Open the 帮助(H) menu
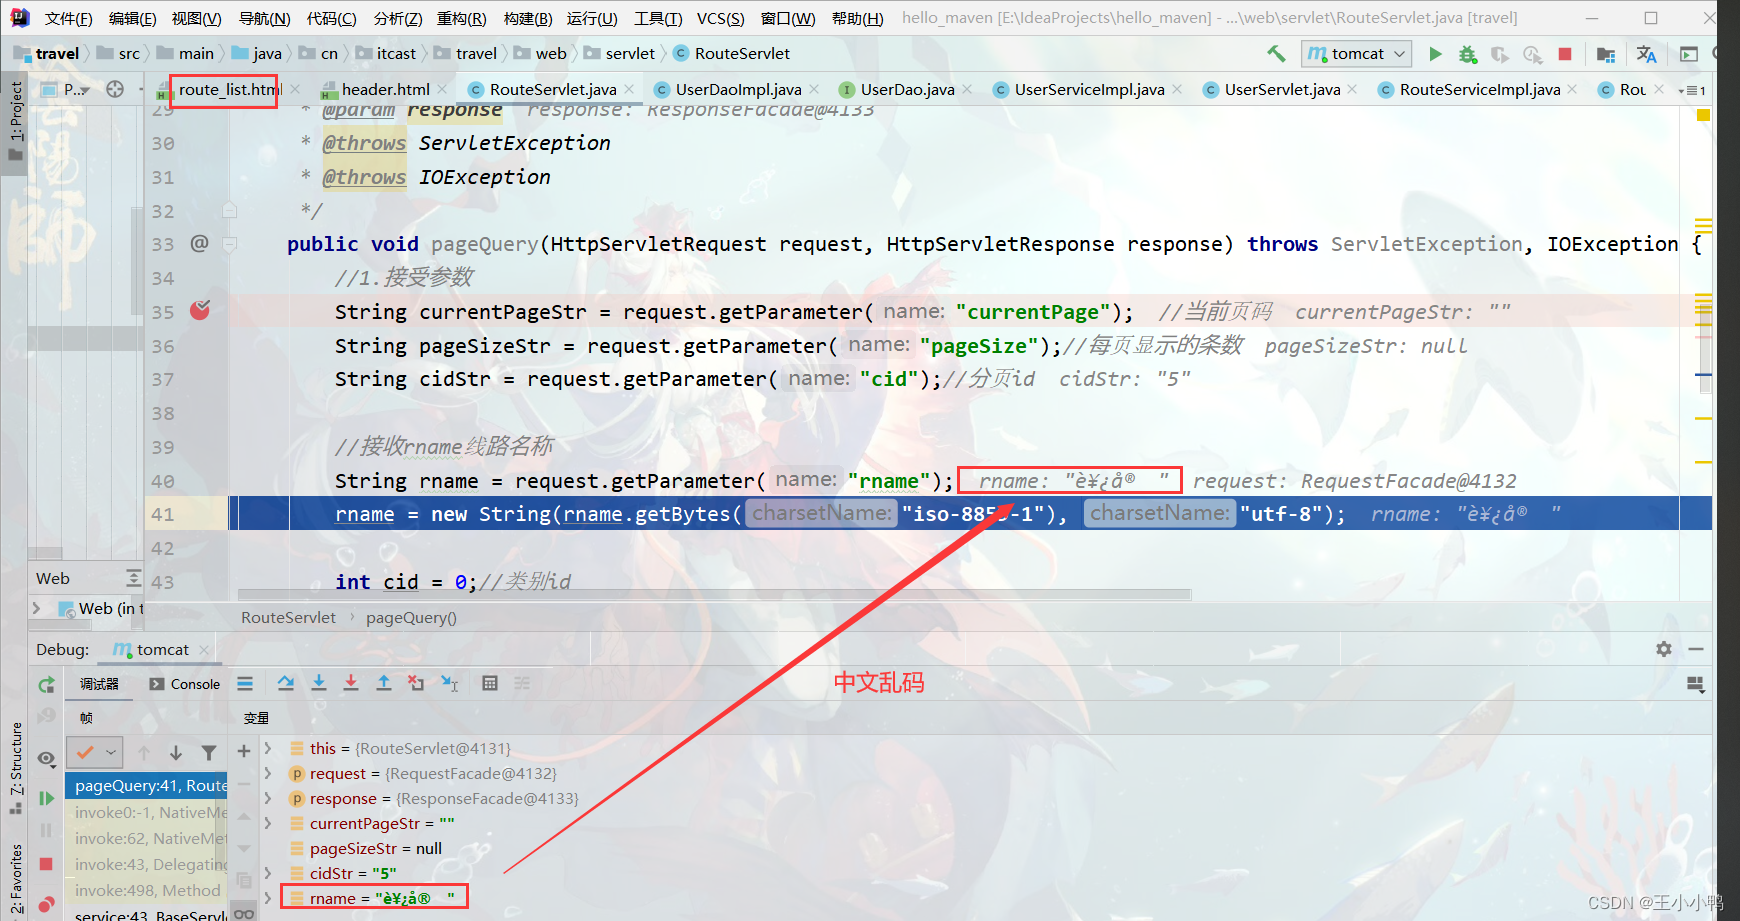This screenshot has width=1740, height=921. point(858,18)
